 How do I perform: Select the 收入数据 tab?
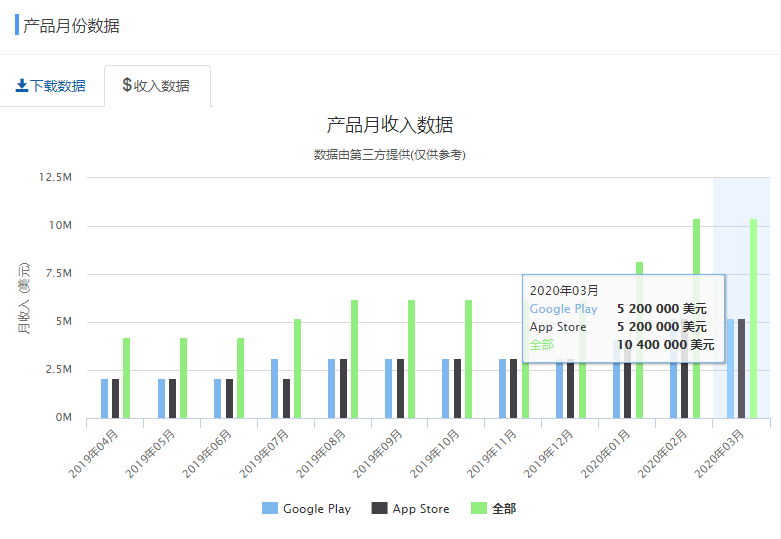click(x=156, y=86)
